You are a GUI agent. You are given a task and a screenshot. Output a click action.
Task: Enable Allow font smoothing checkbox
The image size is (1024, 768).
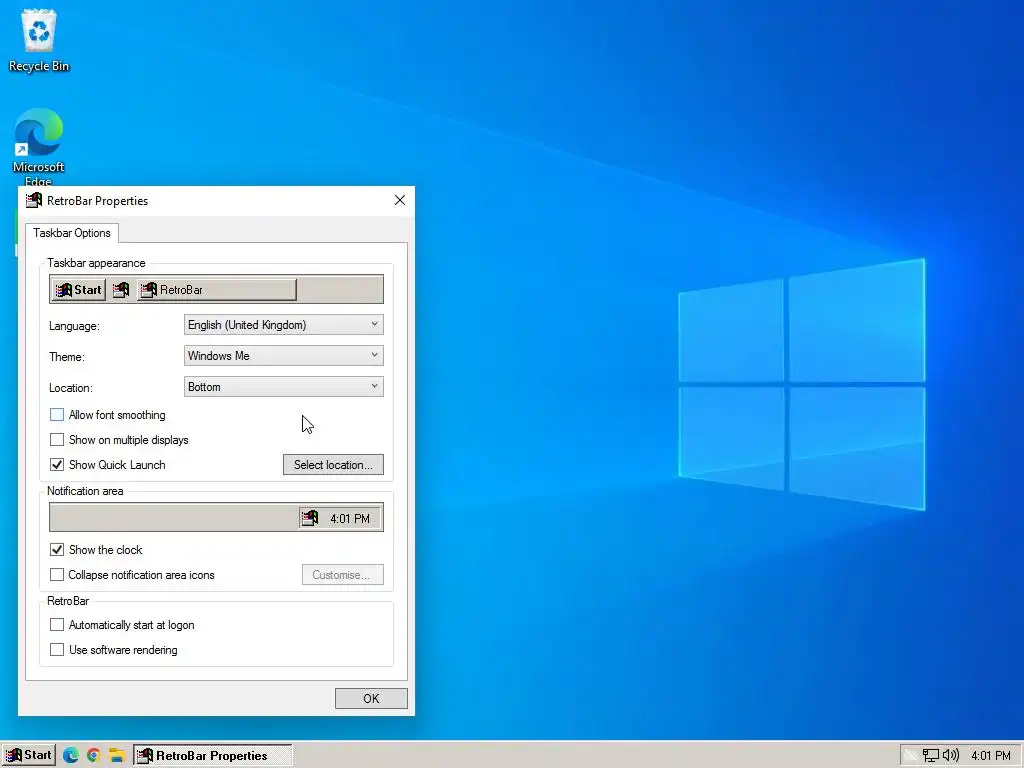tap(57, 415)
